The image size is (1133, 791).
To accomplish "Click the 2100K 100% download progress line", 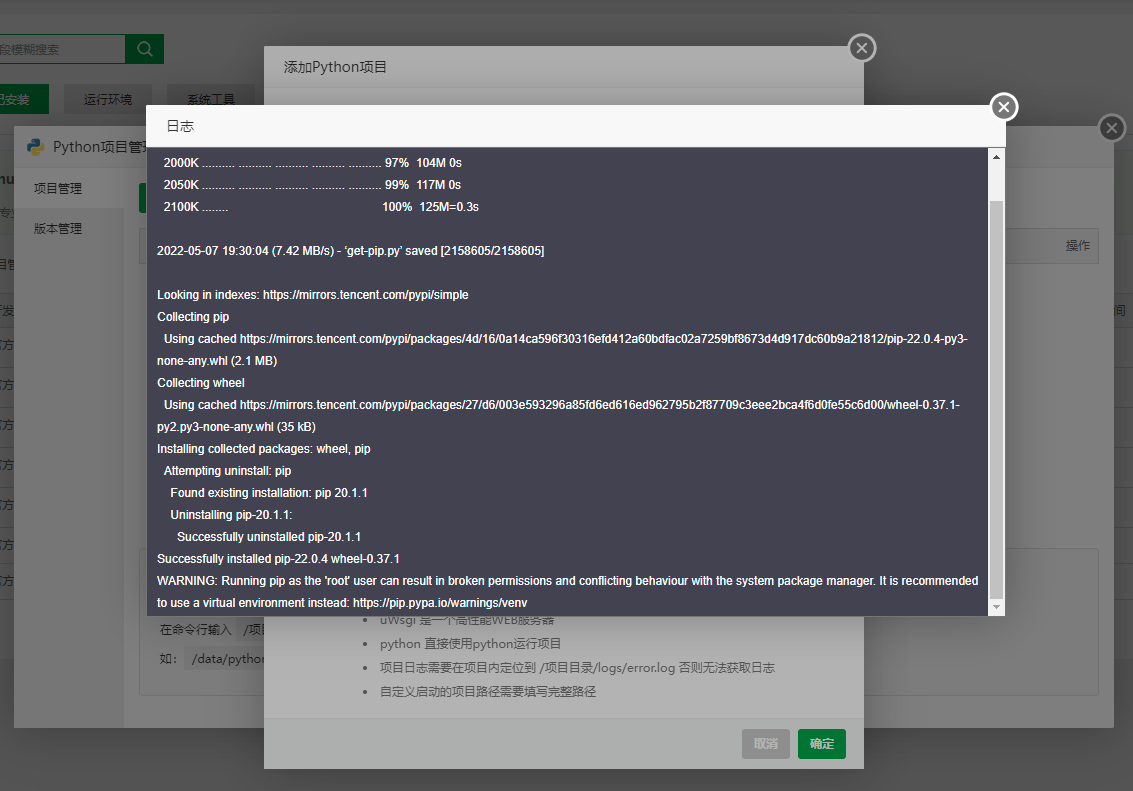I will (x=321, y=207).
